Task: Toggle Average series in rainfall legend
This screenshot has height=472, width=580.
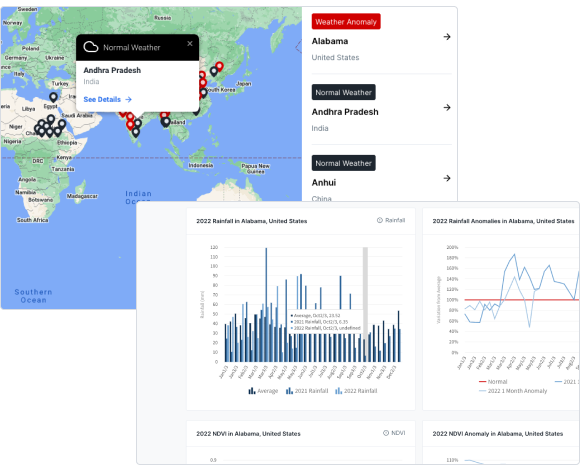Action: pyautogui.click(x=263, y=391)
